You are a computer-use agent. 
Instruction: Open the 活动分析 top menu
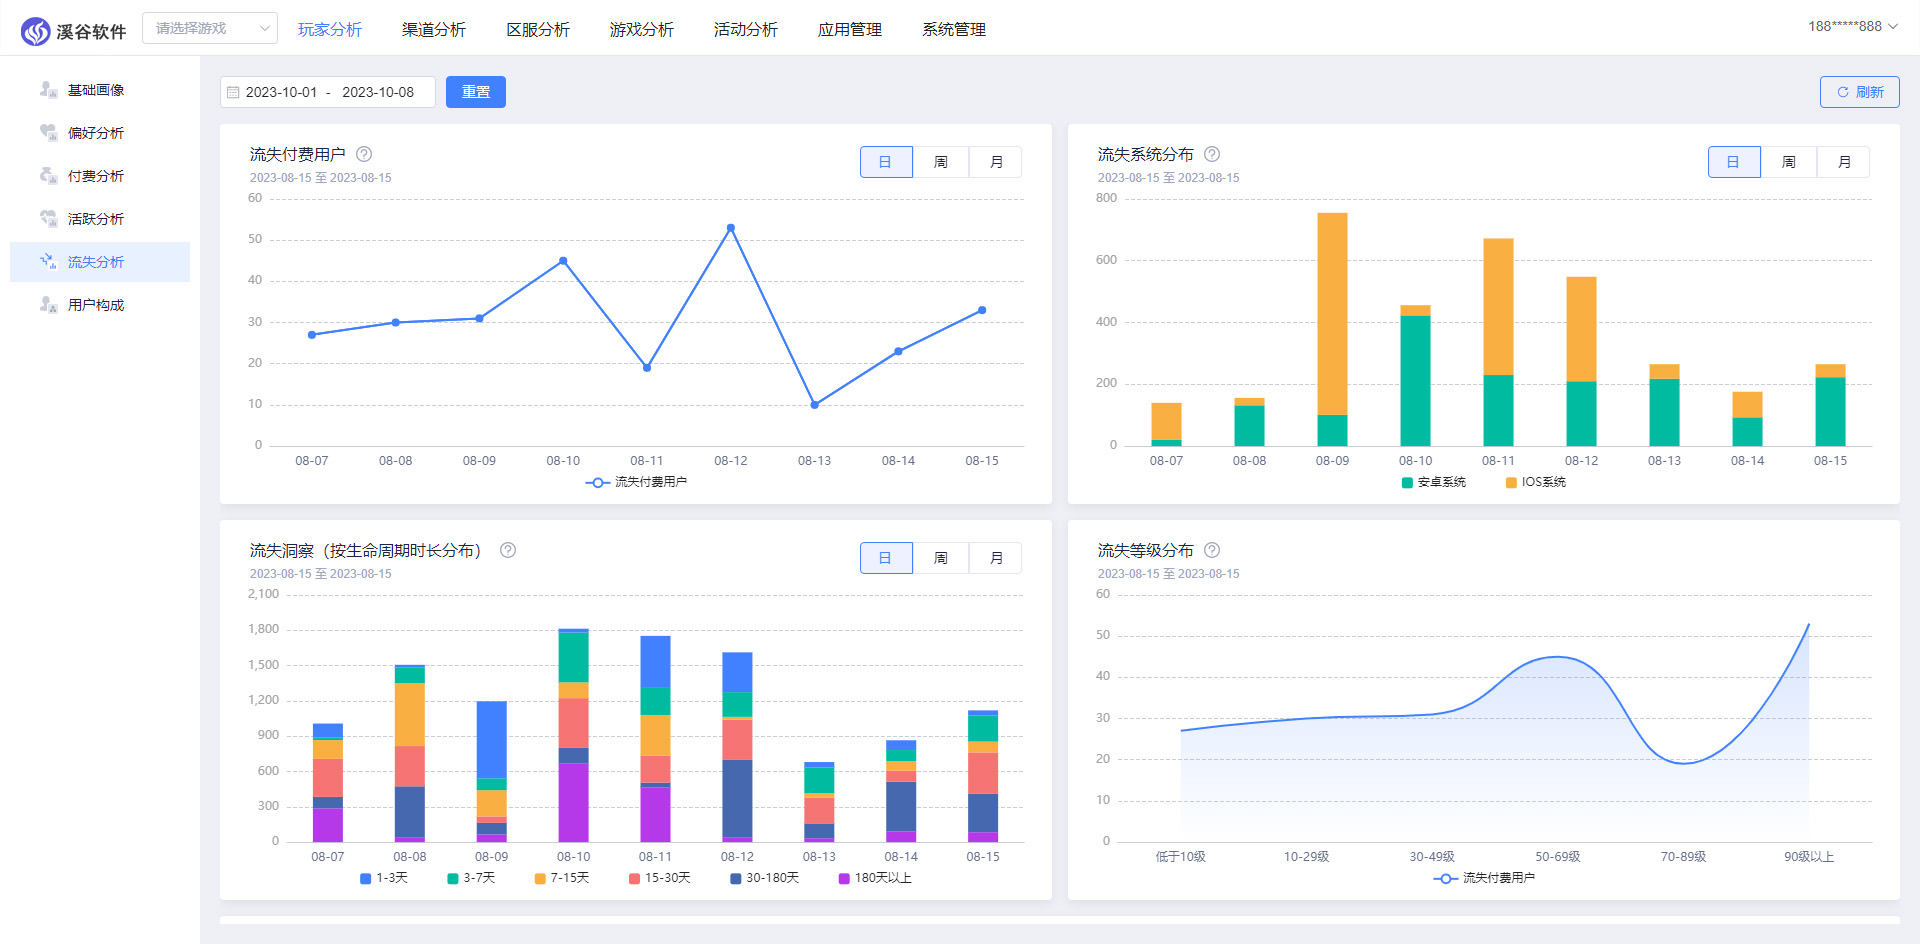pyautogui.click(x=746, y=30)
